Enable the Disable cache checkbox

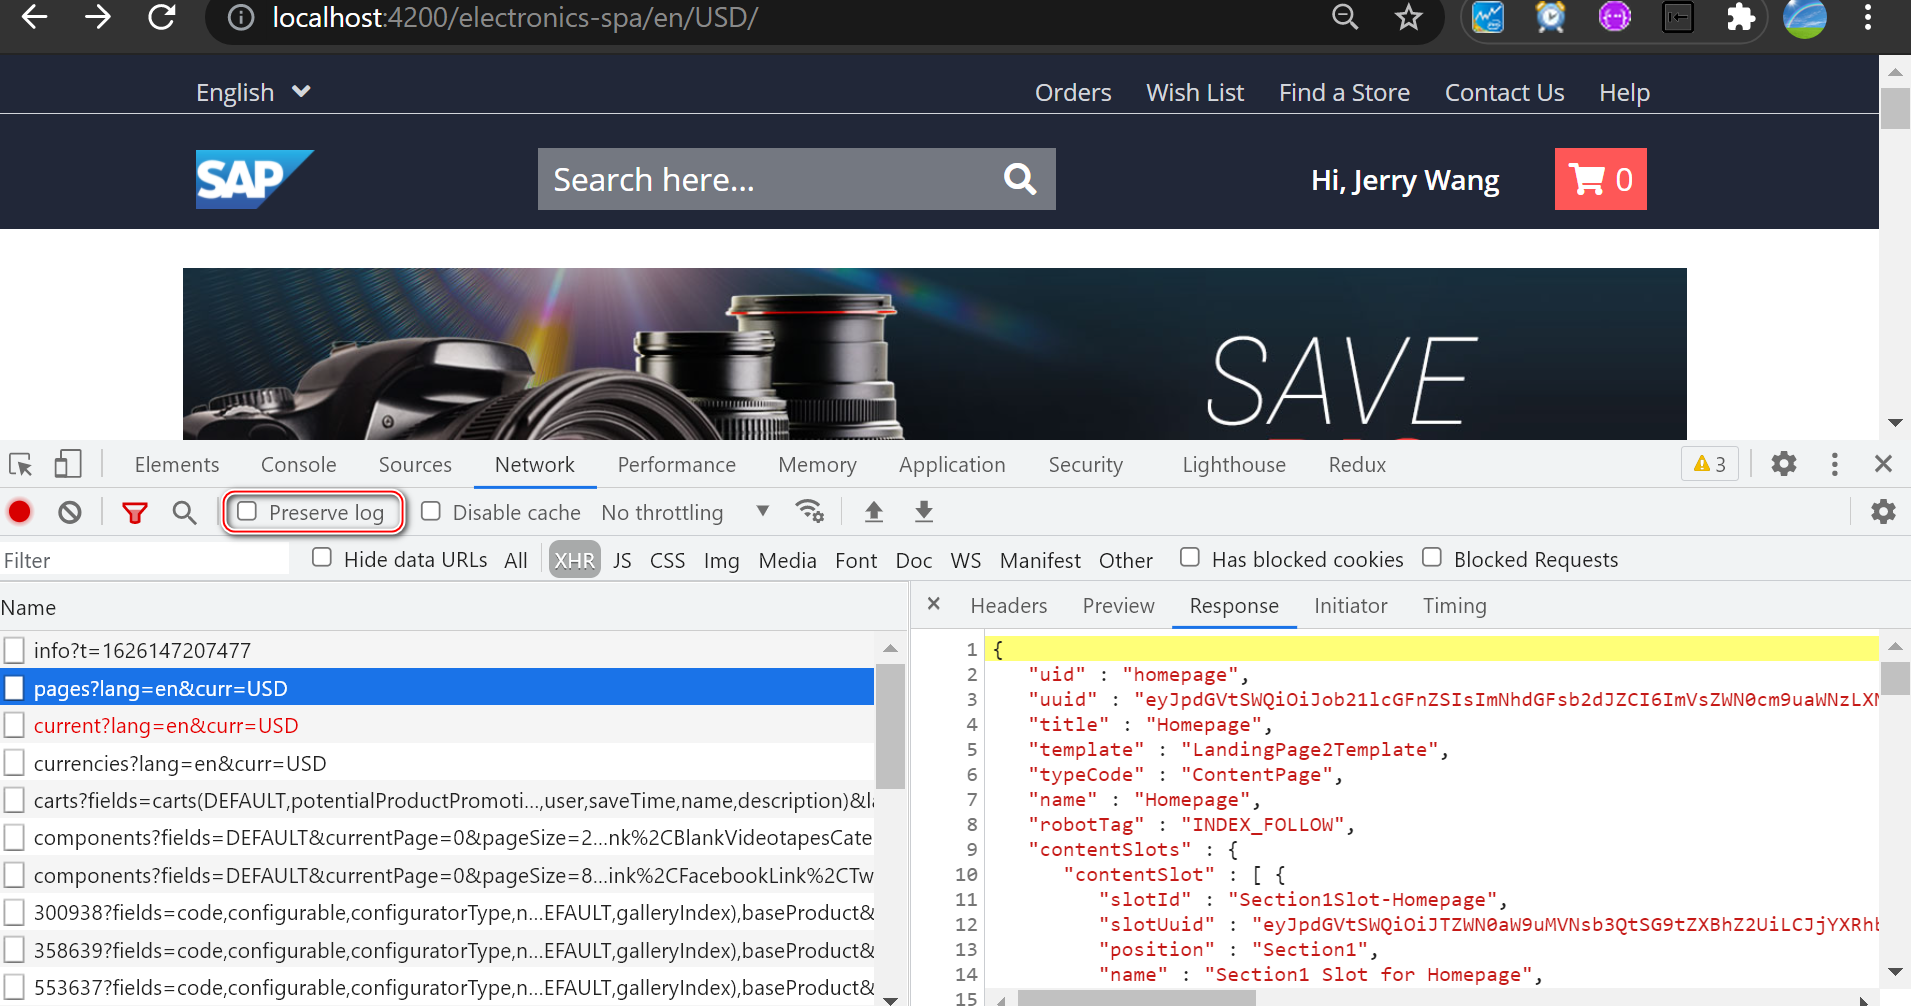coord(431,511)
